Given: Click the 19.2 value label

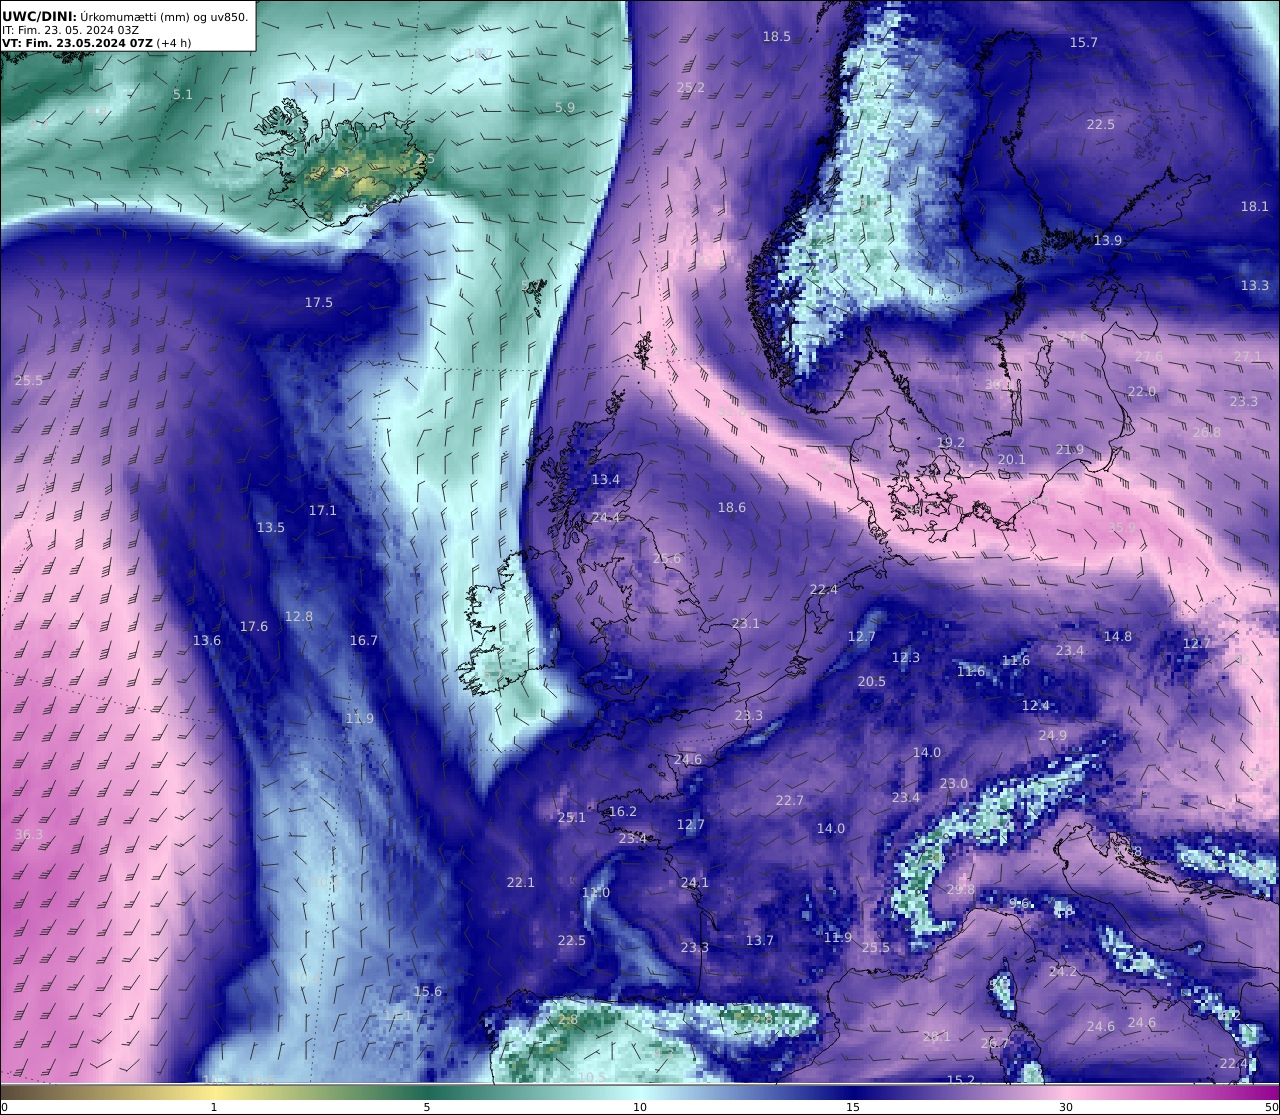Looking at the screenshot, I should (x=951, y=442).
